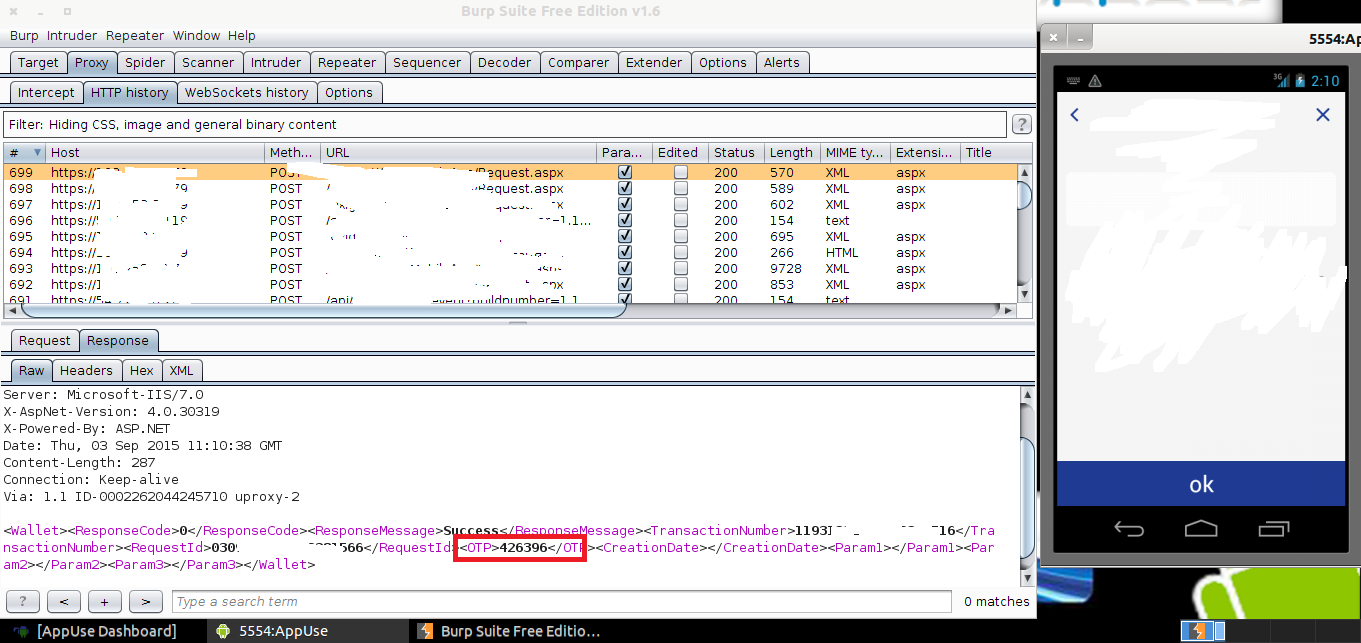
Task: Select history row number 692
Action: click(x=510, y=284)
